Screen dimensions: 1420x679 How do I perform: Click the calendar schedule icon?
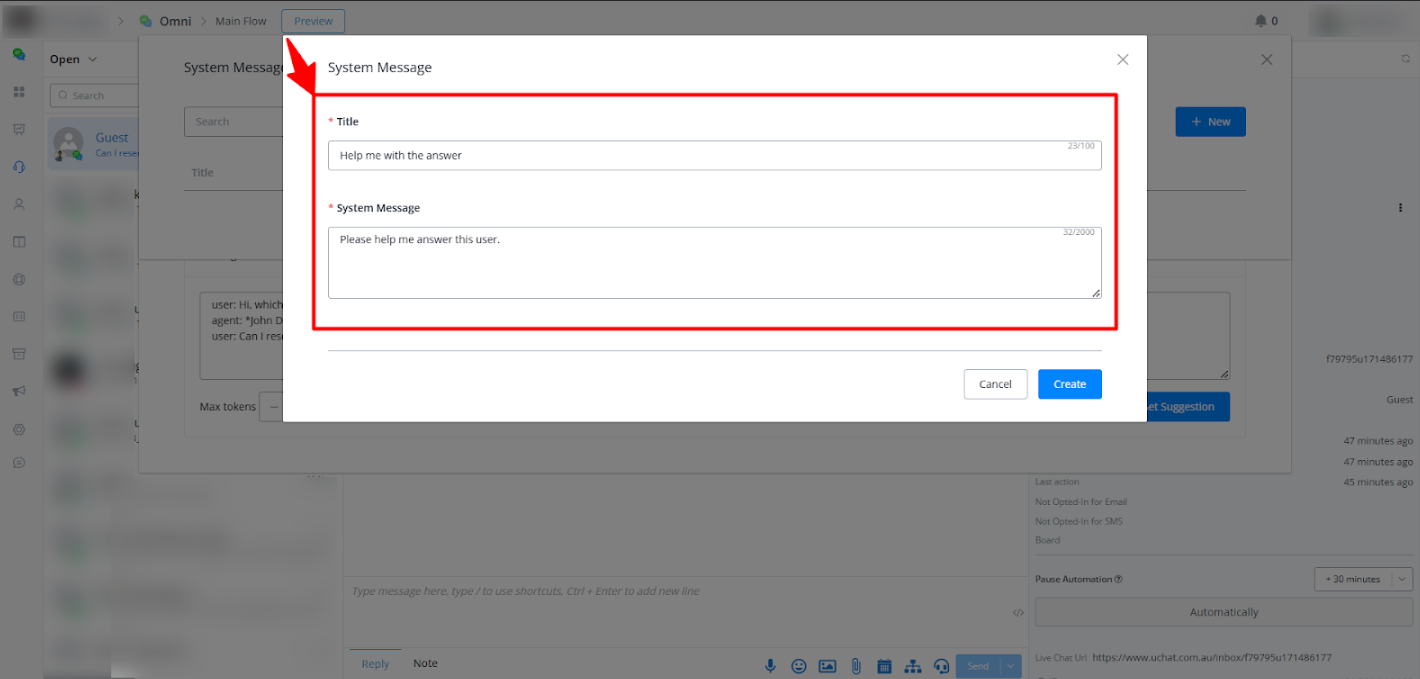[884, 666]
